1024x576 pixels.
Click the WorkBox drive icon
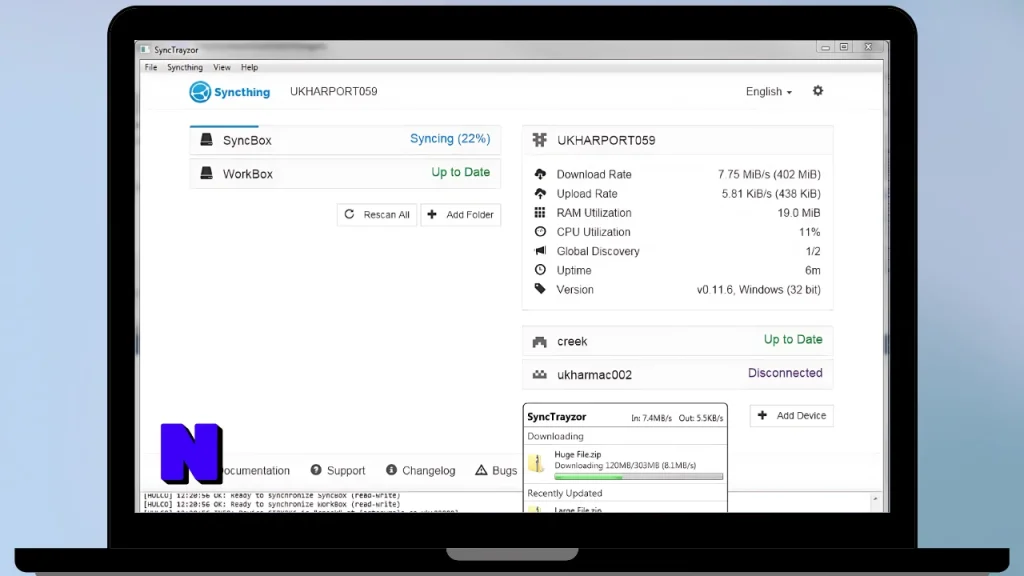point(206,173)
